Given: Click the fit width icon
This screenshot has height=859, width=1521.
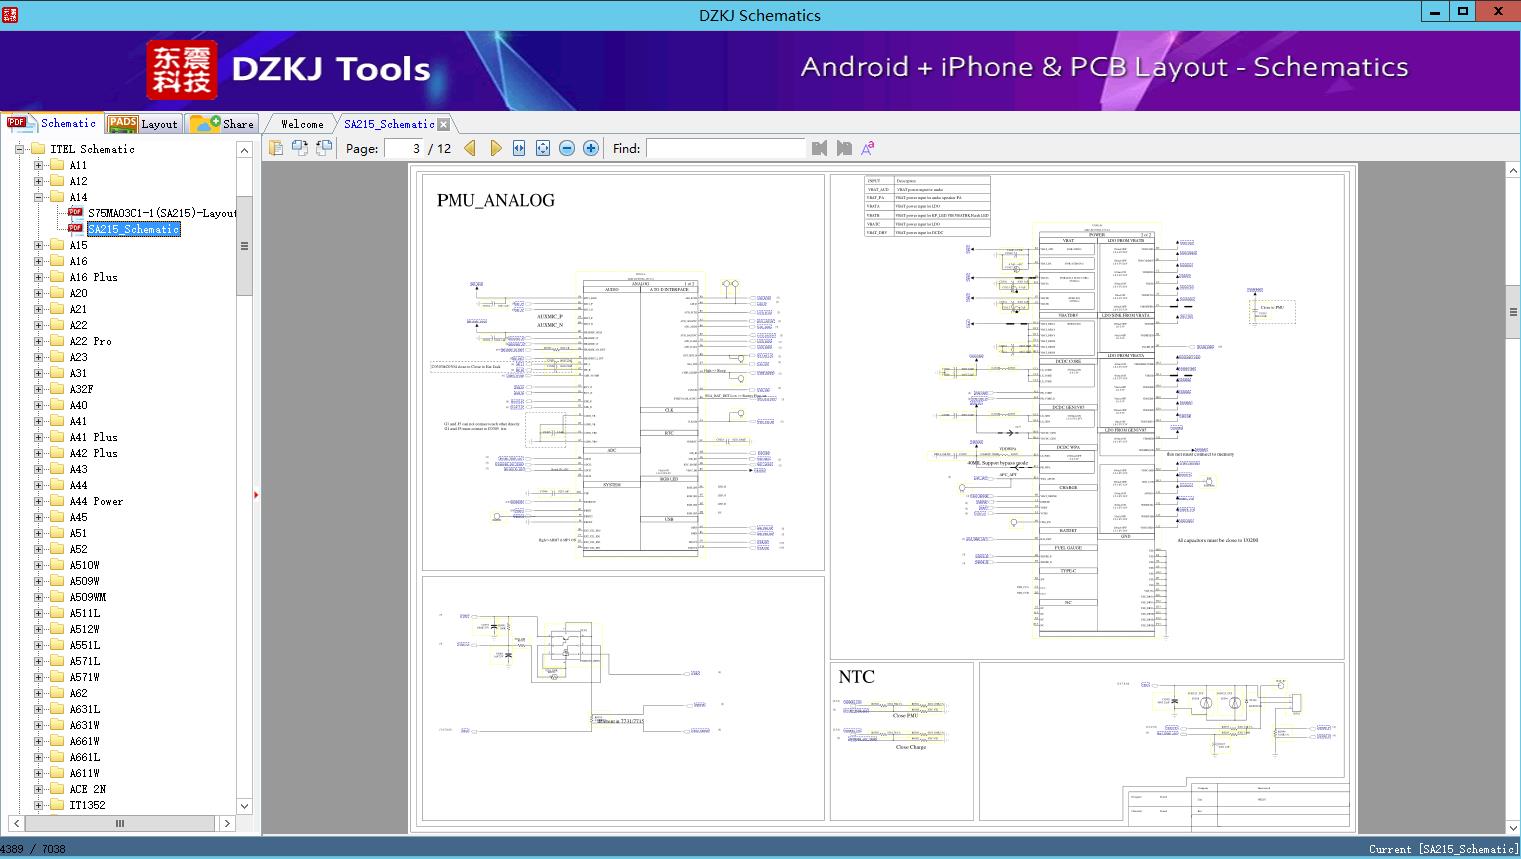Looking at the screenshot, I should [x=519, y=148].
